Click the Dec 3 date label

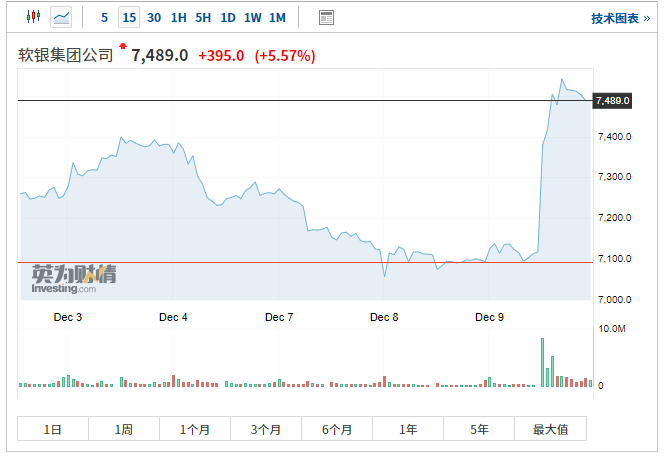coord(68,317)
